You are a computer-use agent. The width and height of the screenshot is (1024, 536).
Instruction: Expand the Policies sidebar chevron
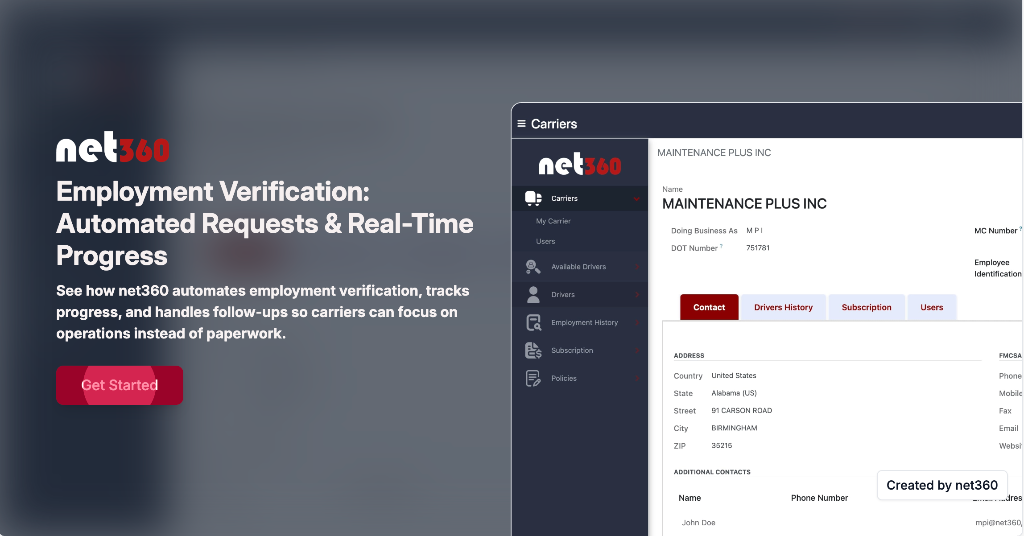[637, 378]
